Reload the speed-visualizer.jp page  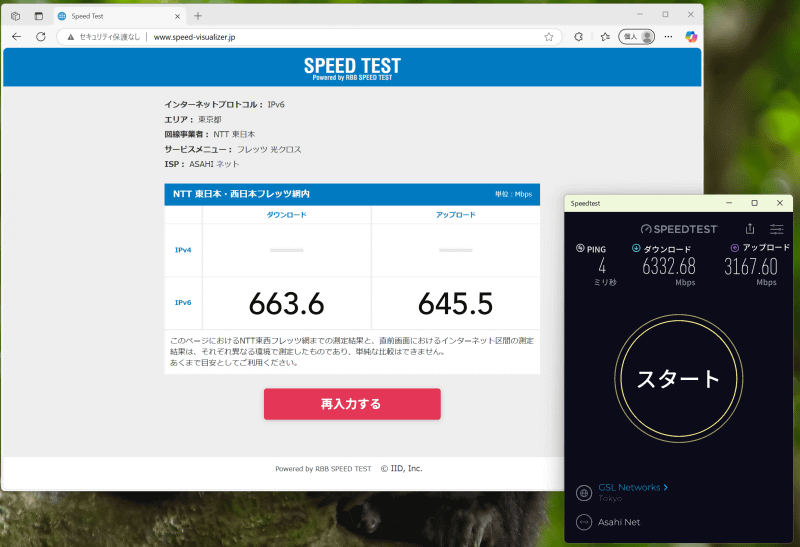(x=41, y=37)
